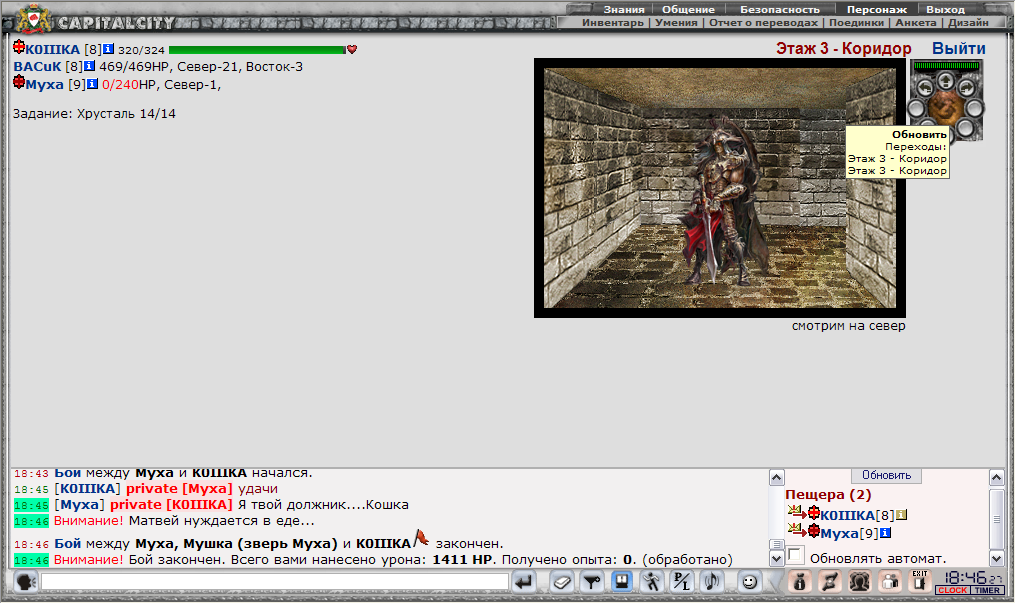Click the P/L icon in chat toolbar
The height and width of the screenshot is (604, 1016).
pos(682,582)
